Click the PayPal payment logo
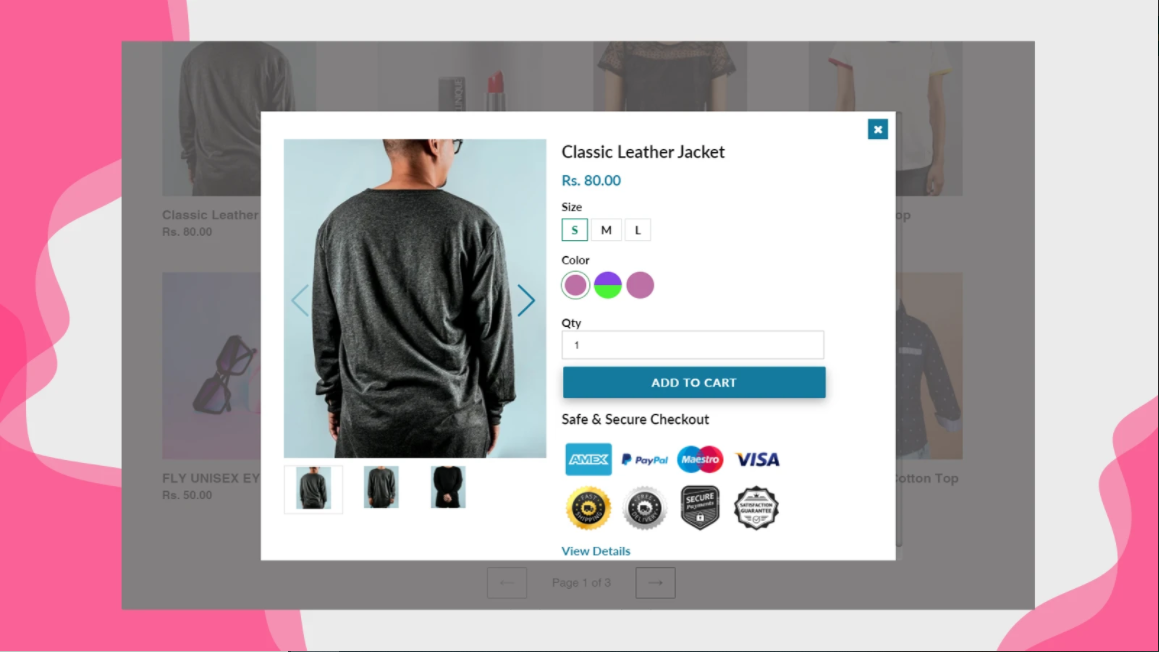1159x652 pixels. click(645, 460)
